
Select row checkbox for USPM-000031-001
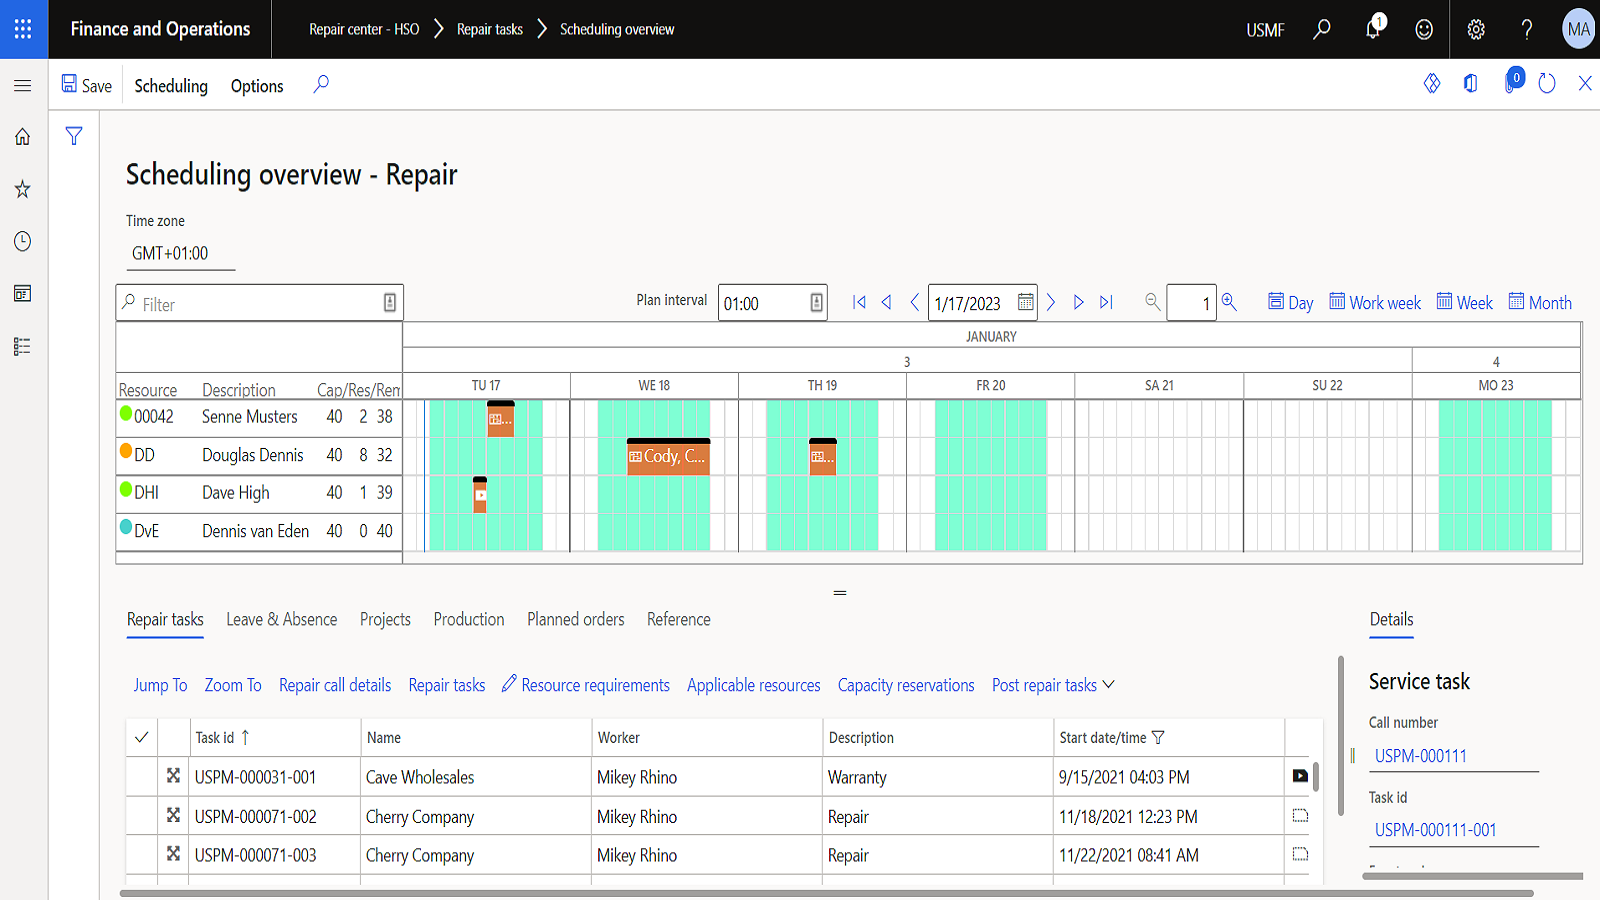coord(142,777)
